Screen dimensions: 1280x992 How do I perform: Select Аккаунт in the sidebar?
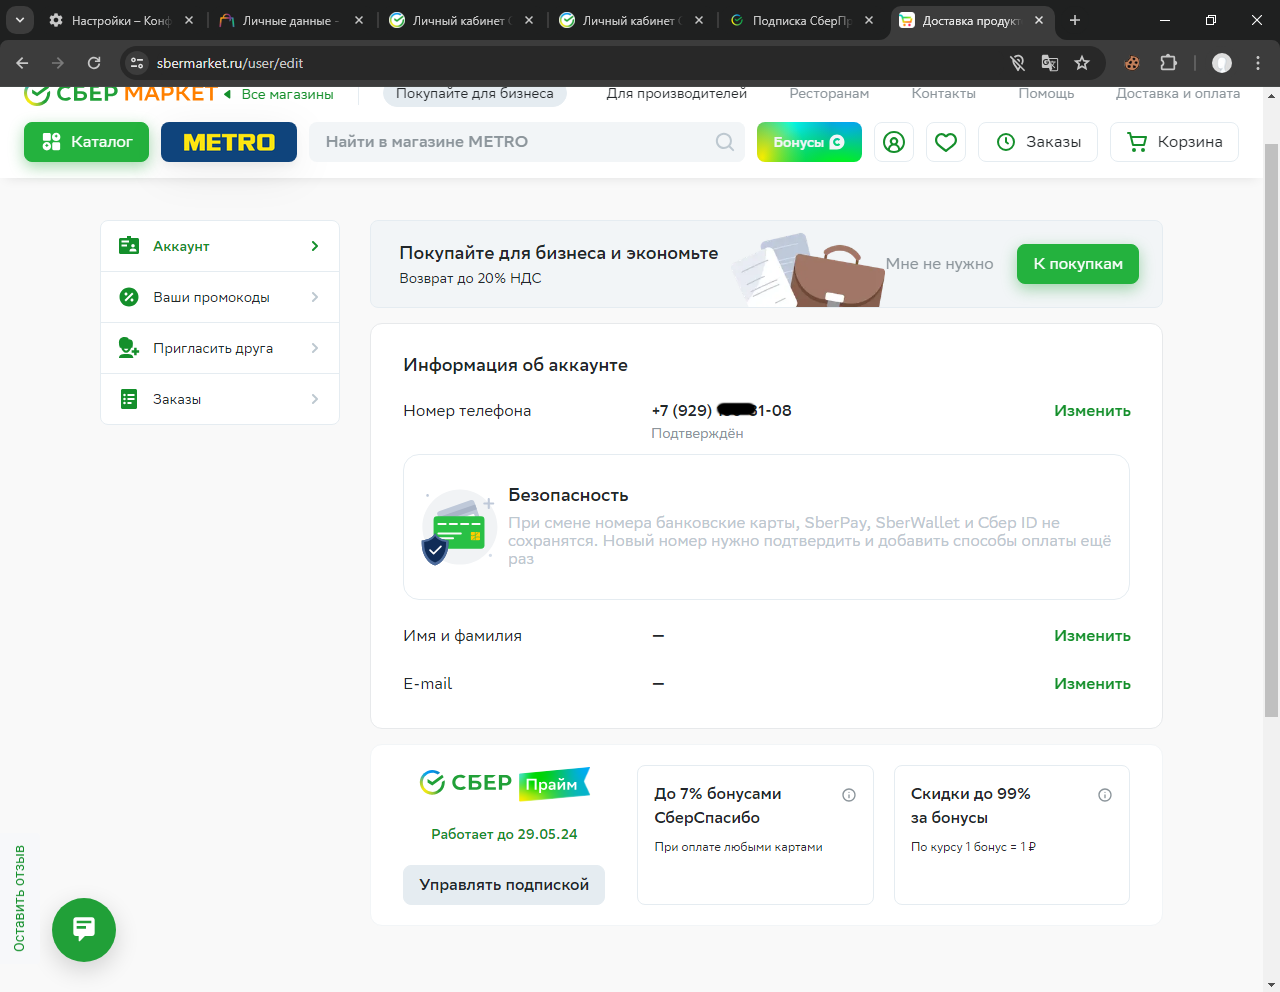coord(220,246)
